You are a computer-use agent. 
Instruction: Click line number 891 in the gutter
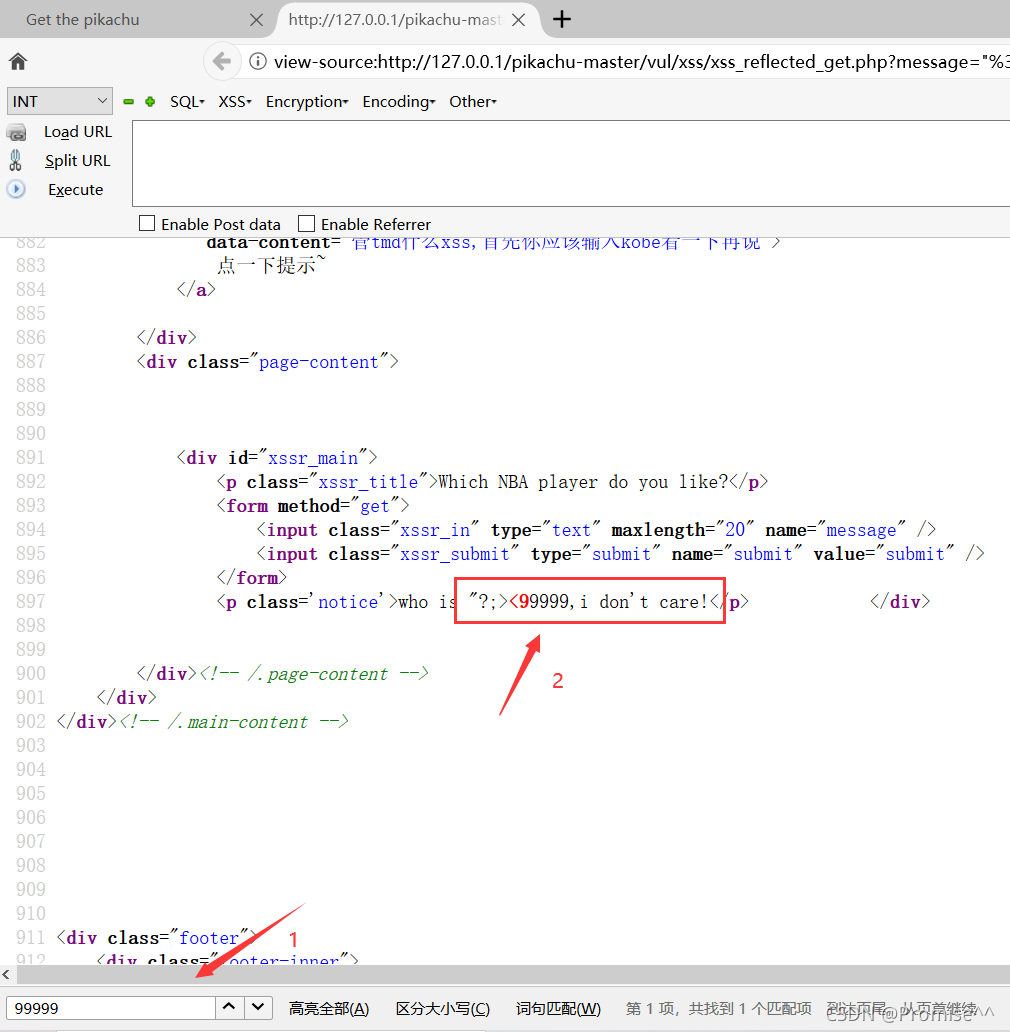31,457
